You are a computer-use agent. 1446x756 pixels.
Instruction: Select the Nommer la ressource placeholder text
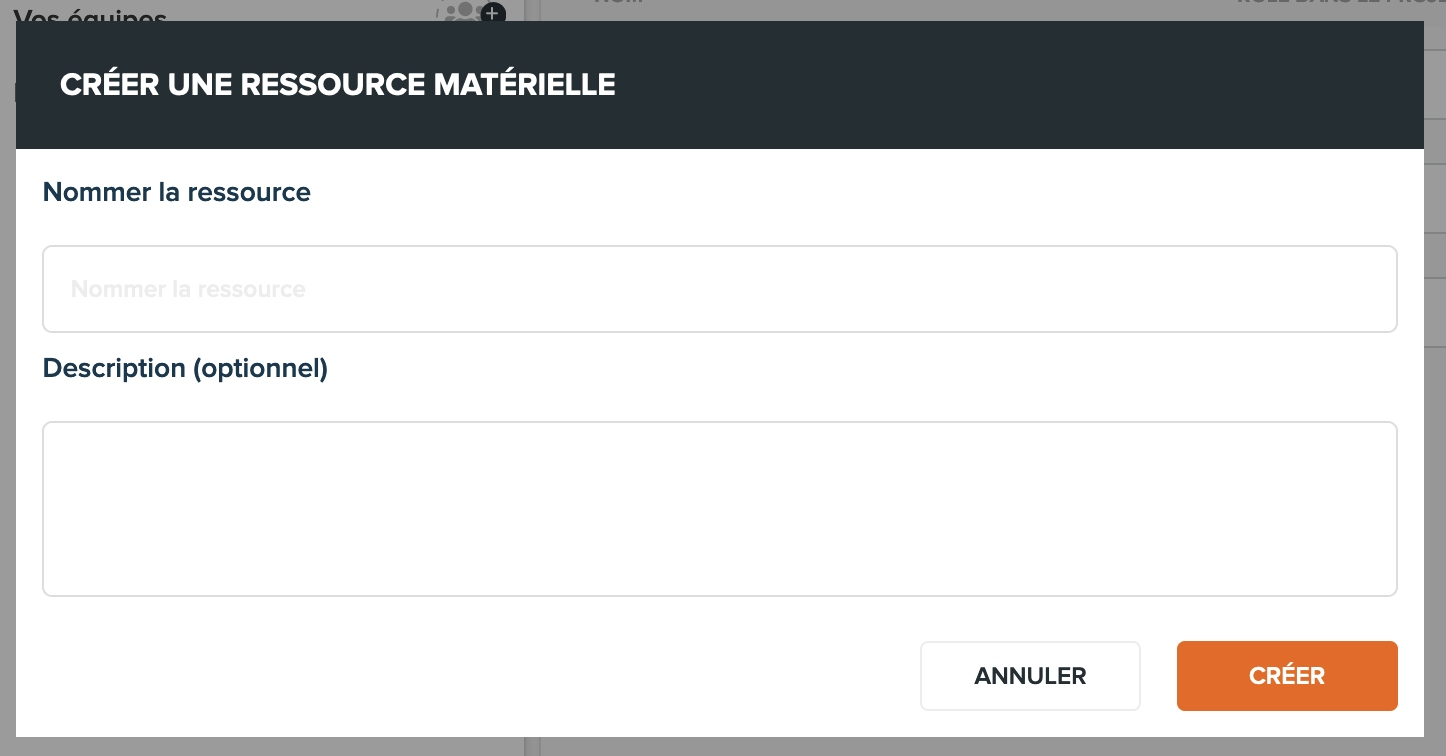tap(188, 289)
